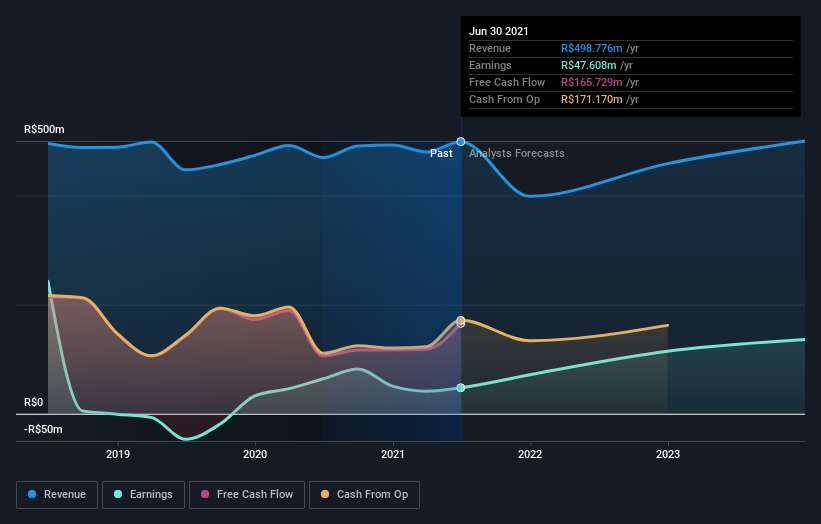Screen dimensions: 821x524
Task: Click the -R$50m y-axis label
Action: (43, 430)
